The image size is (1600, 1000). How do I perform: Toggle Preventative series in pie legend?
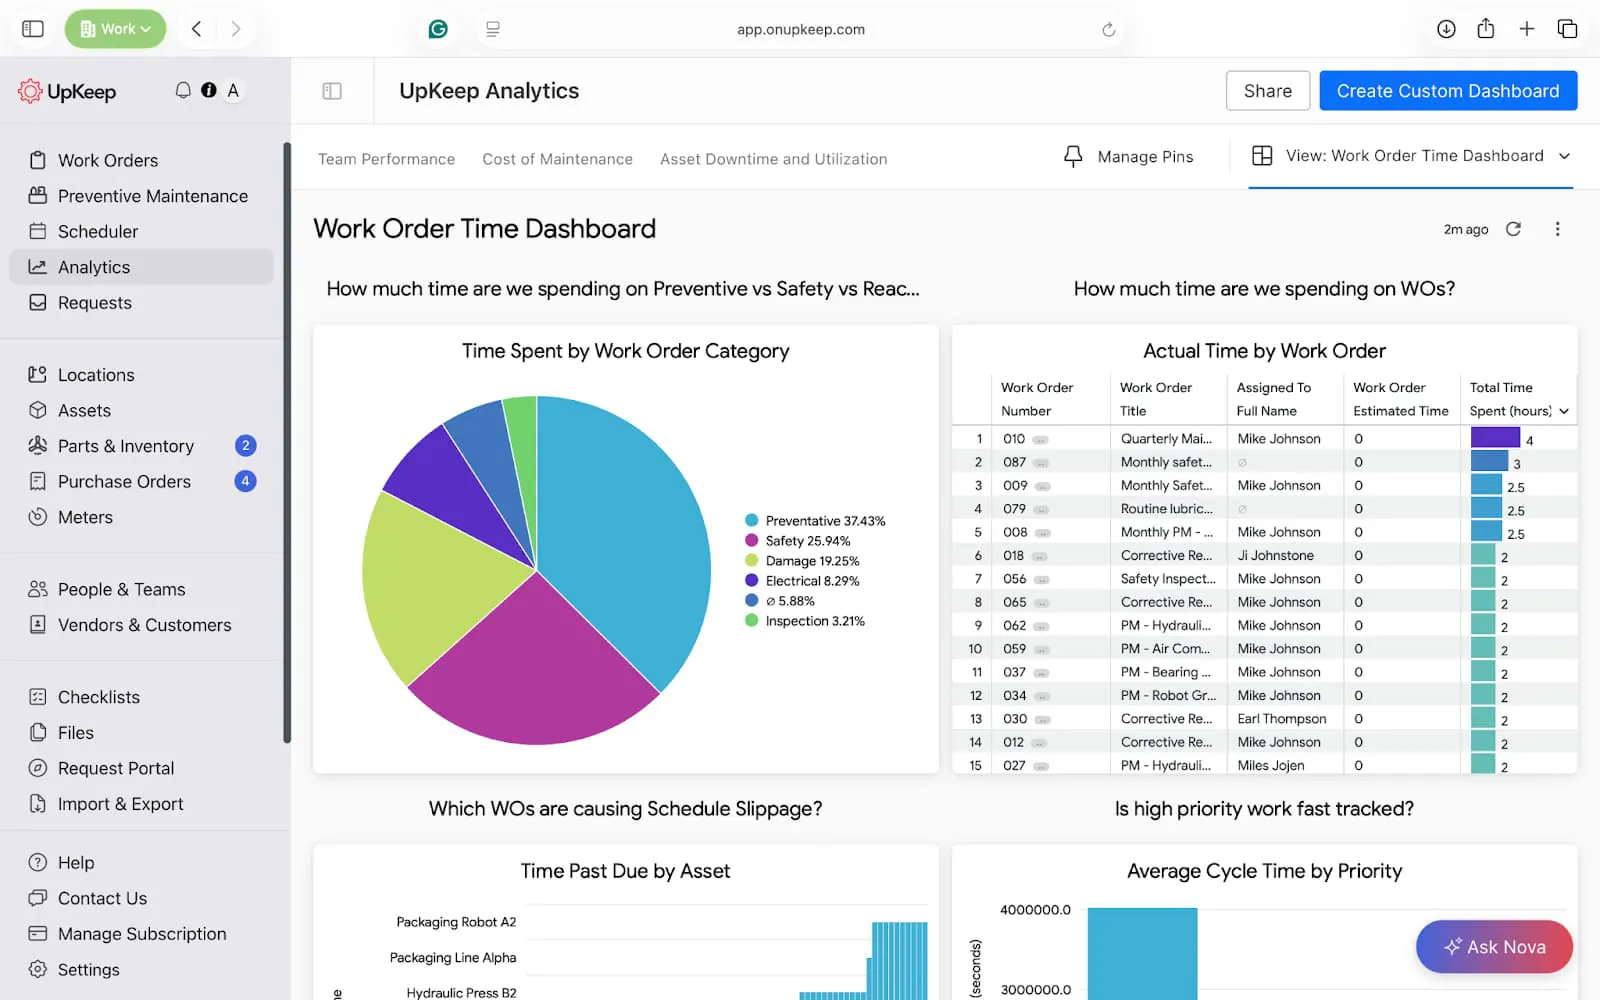click(x=815, y=521)
